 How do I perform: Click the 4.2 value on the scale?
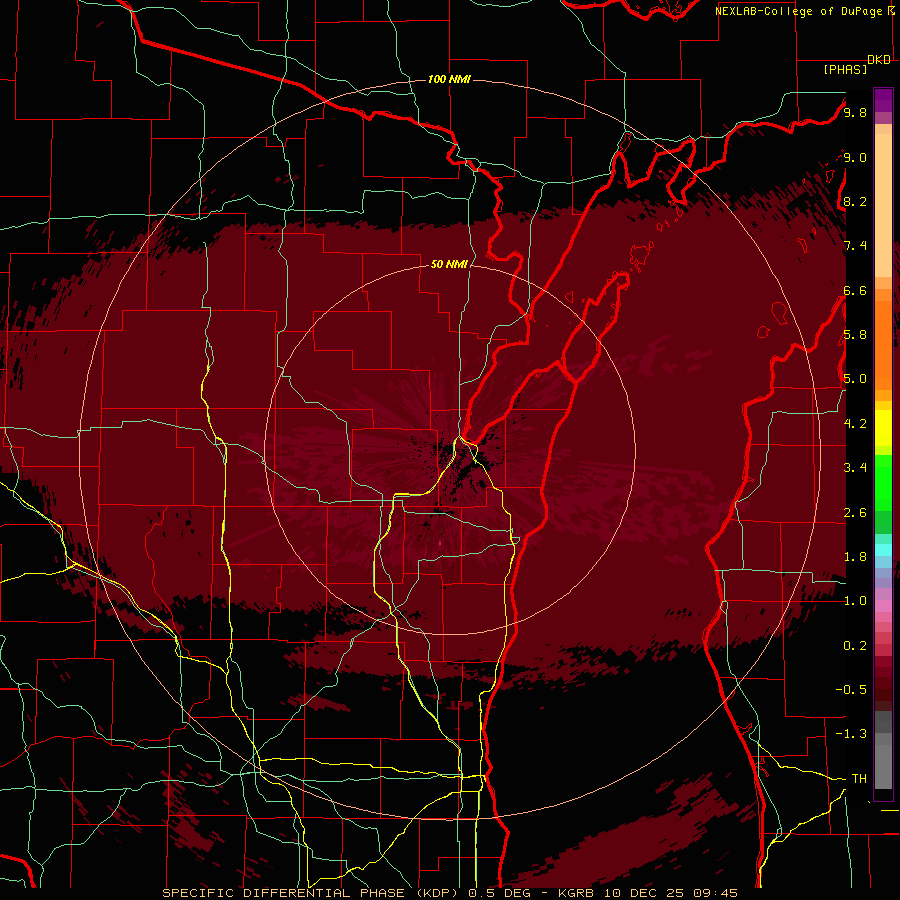coord(855,424)
